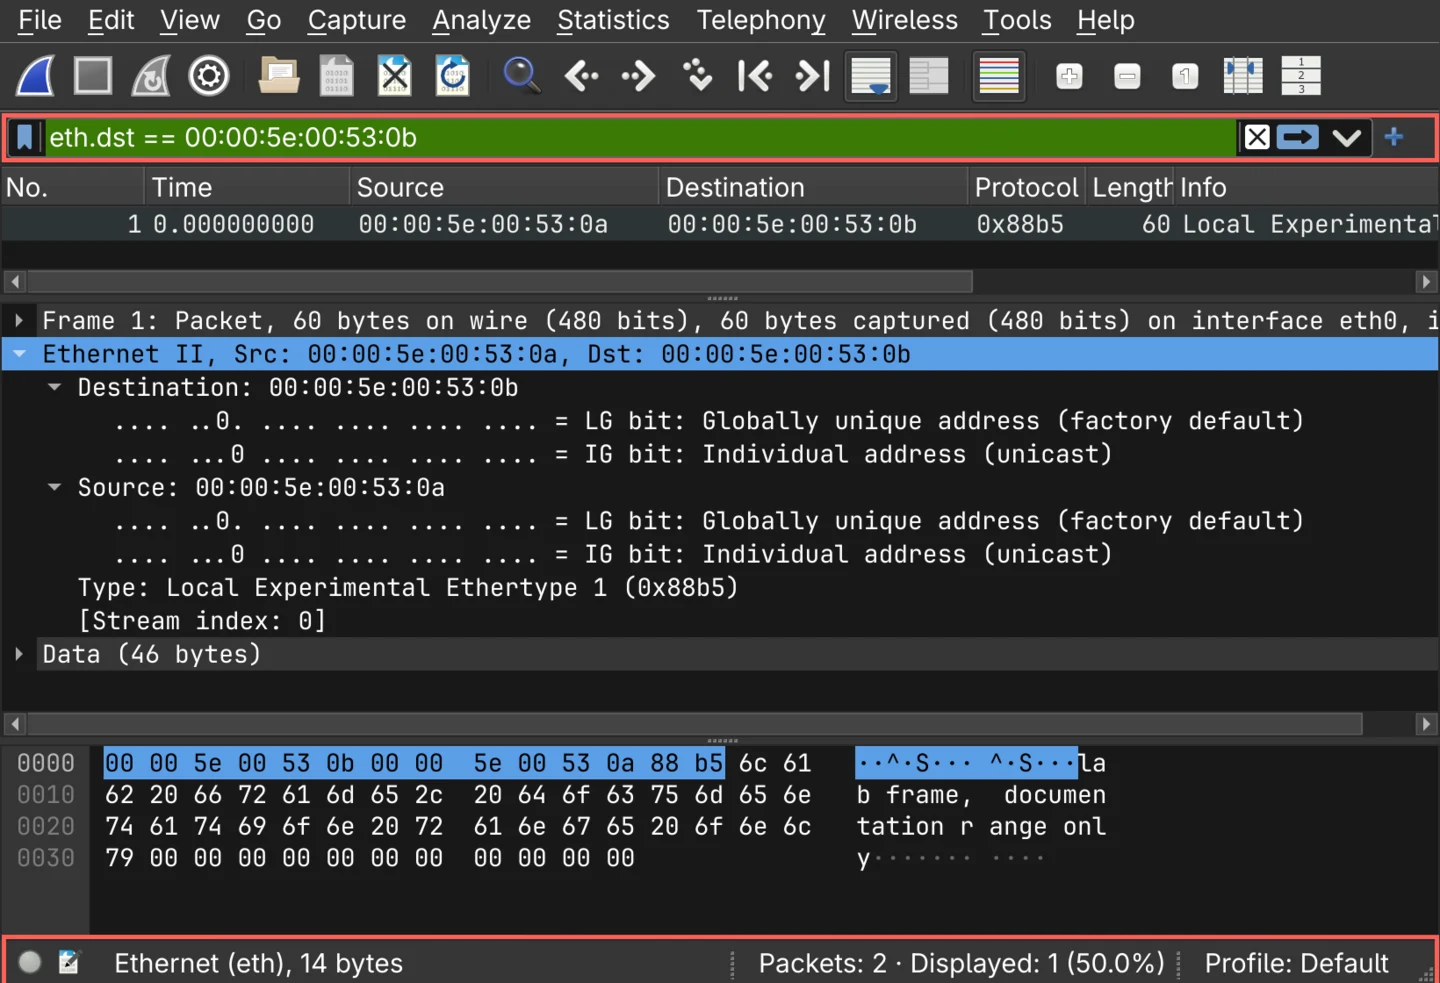Viewport: 1440px width, 983px height.
Task: Find a packet with the magnifier
Action: (521, 76)
